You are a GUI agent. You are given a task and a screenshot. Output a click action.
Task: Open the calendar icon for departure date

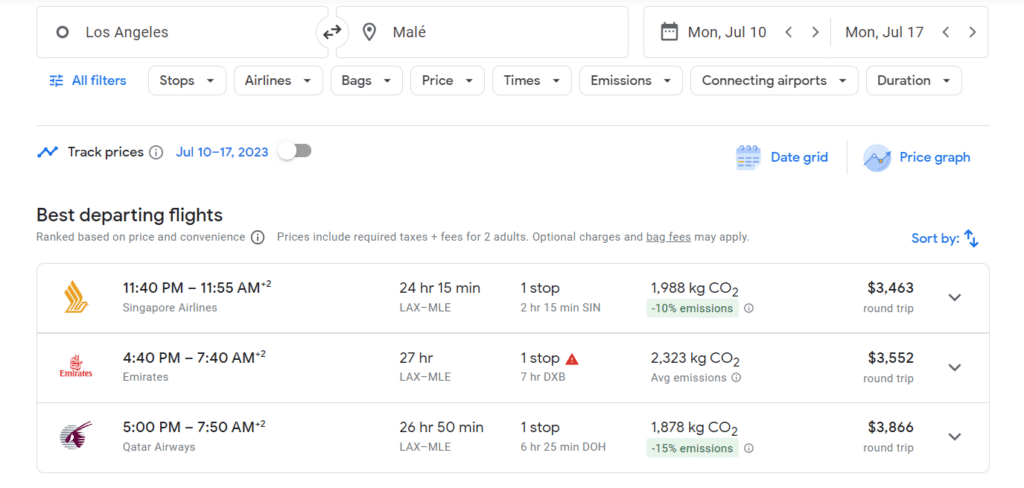point(669,32)
